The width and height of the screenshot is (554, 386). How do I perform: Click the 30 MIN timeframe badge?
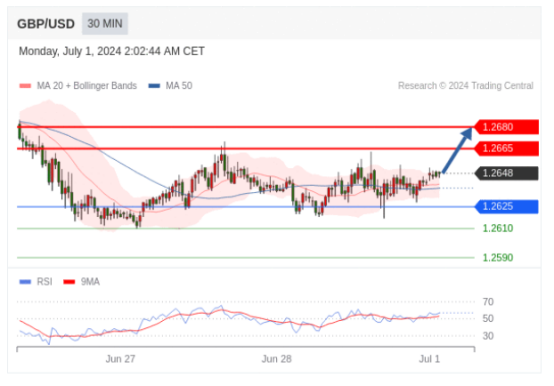[x=105, y=24]
